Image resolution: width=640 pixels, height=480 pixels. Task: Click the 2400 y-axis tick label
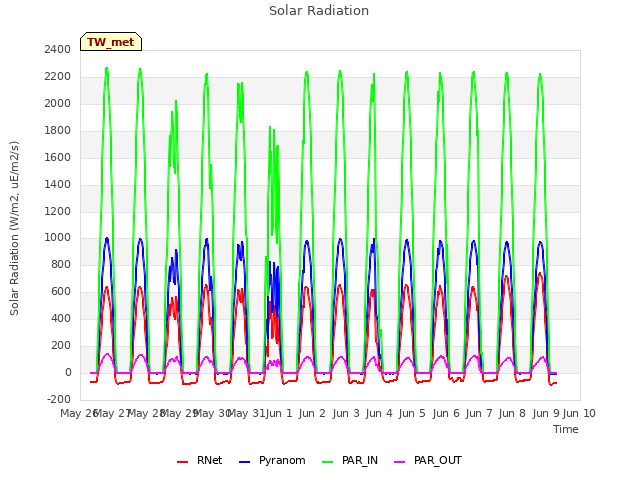point(58,49)
